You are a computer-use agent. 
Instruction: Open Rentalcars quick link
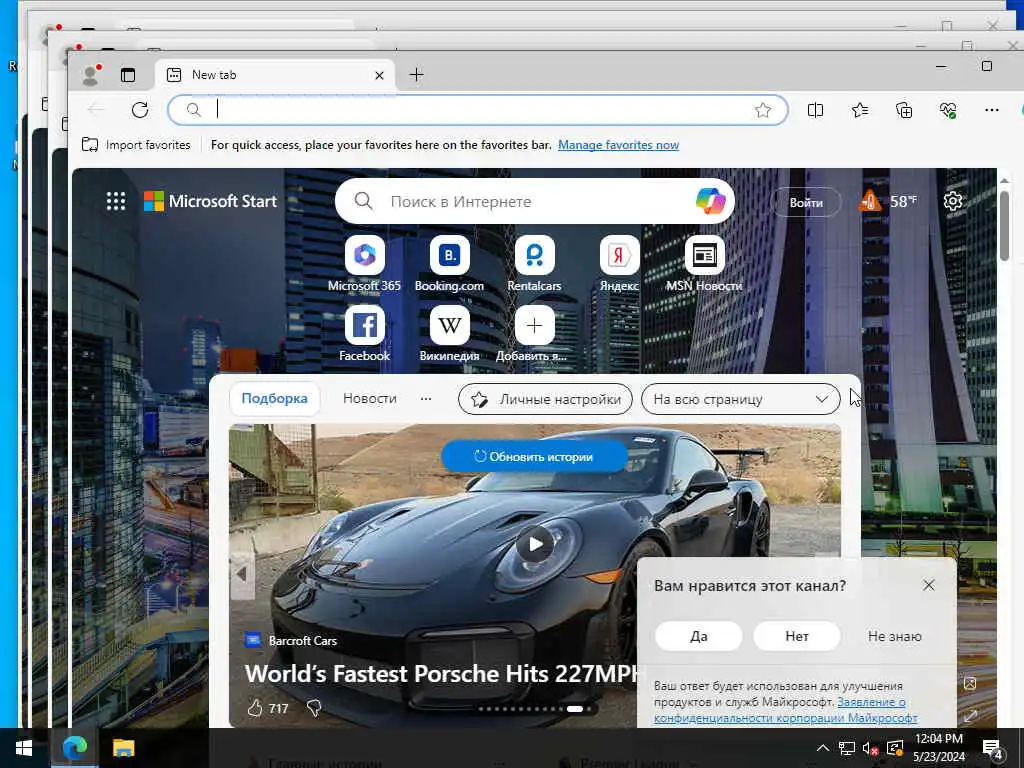click(x=534, y=263)
